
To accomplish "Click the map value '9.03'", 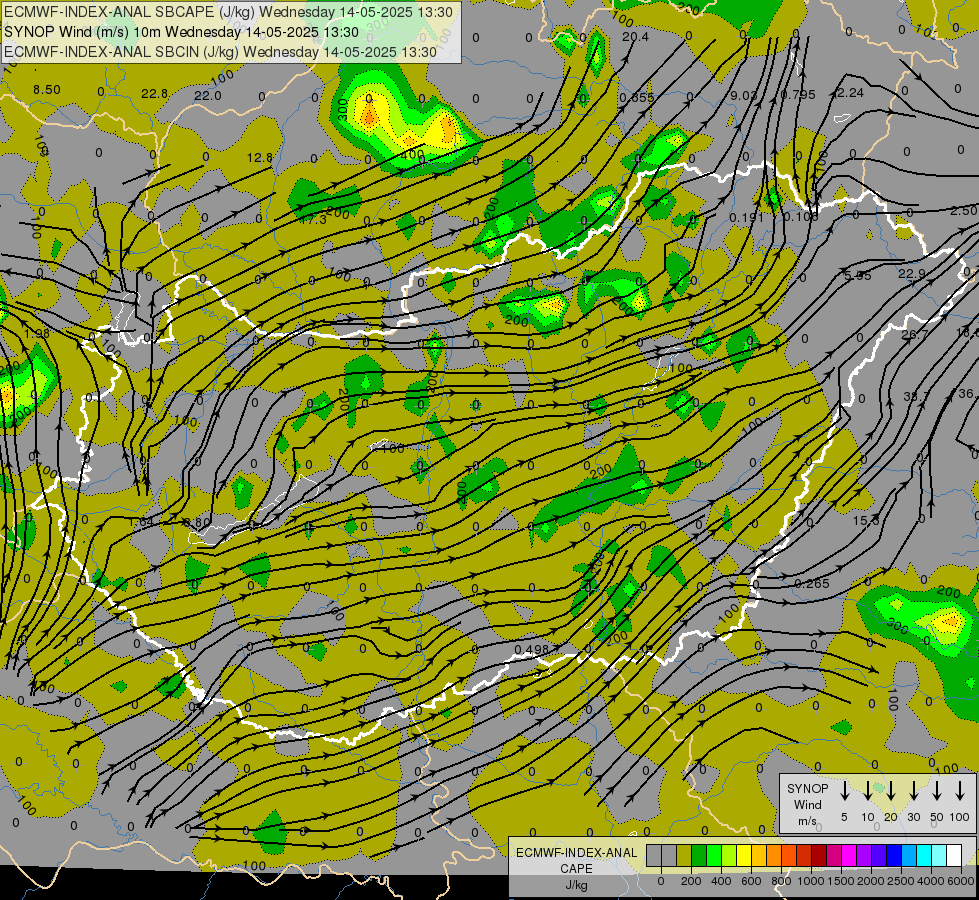I will point(743,96).
